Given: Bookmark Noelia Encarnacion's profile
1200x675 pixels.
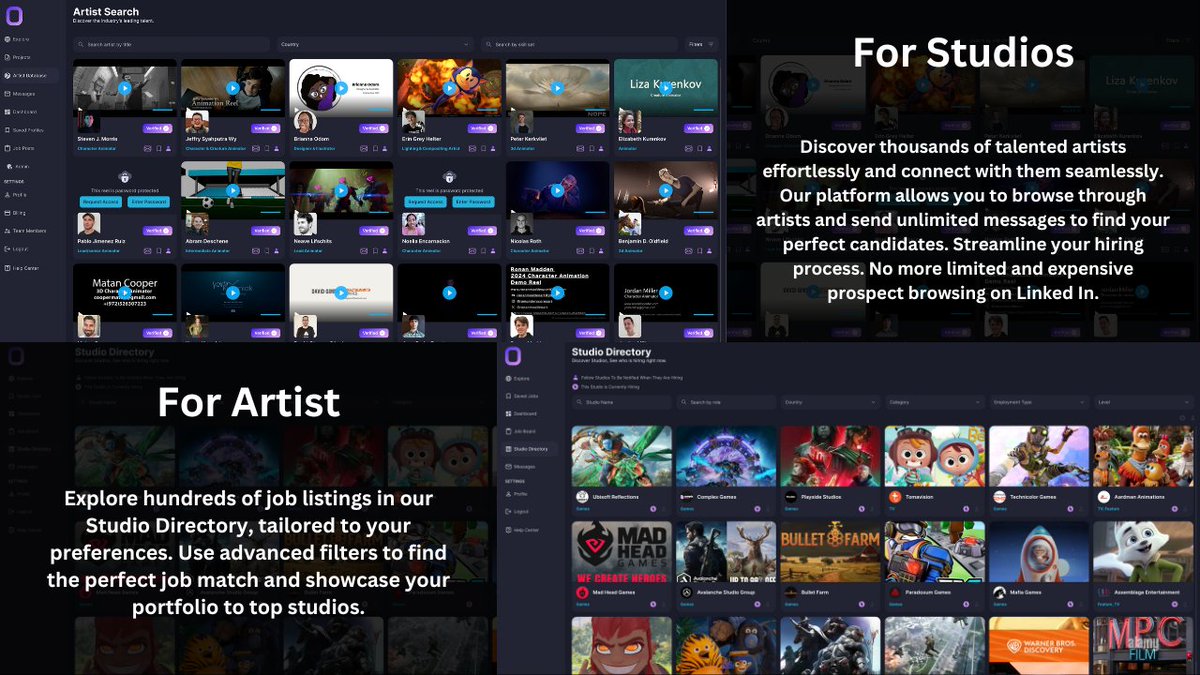Looking at the screenshot, I should point(482,251).
